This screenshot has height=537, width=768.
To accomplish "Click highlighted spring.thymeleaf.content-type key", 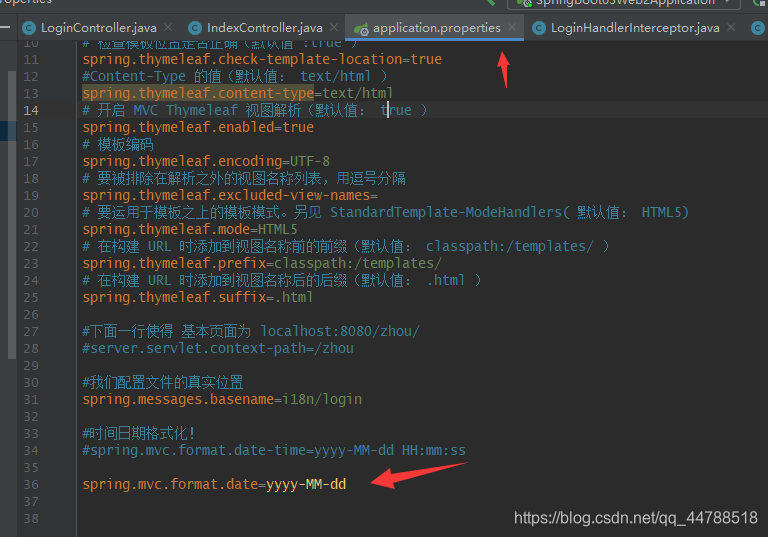I will [198, 93].
